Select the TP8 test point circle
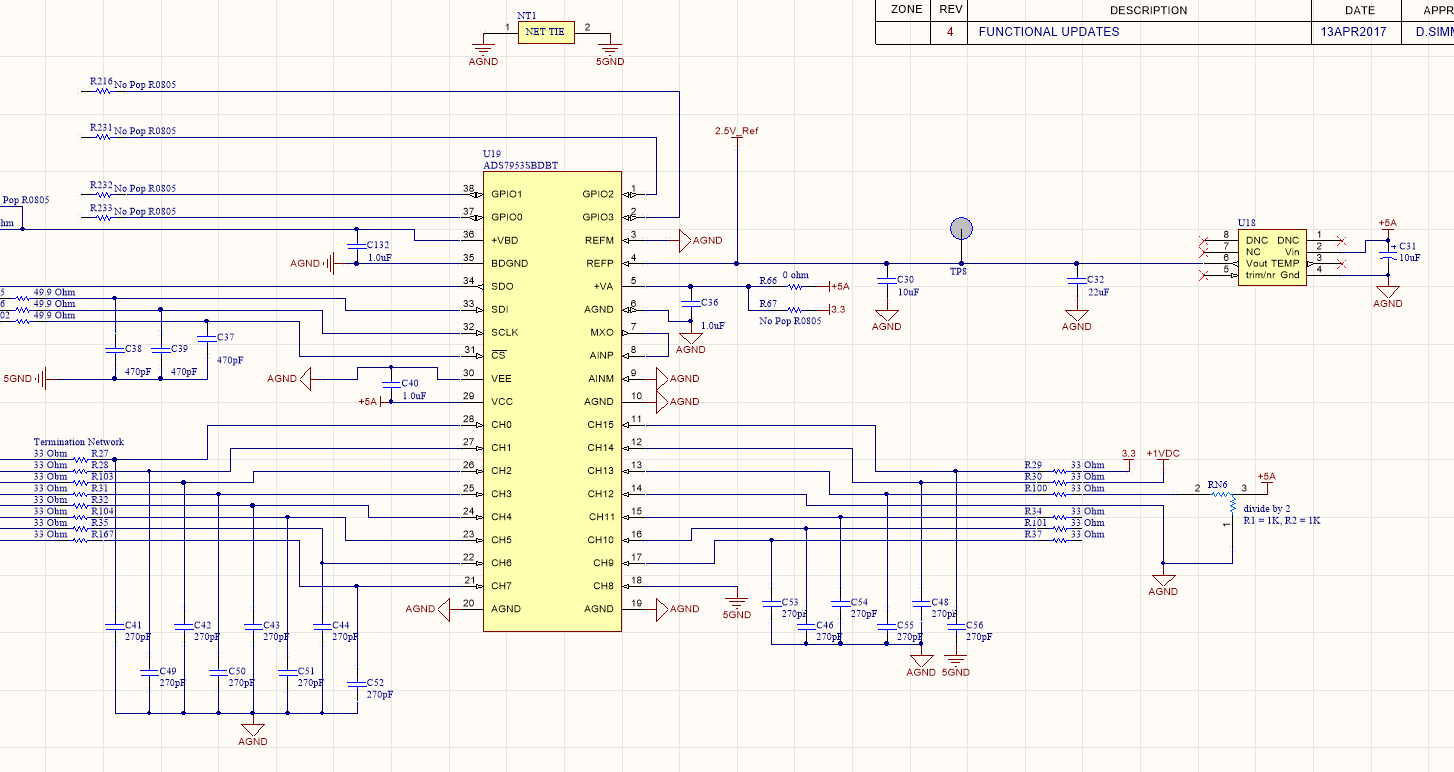Viewport: 1454px width, 772px height. tap(961, 229)
